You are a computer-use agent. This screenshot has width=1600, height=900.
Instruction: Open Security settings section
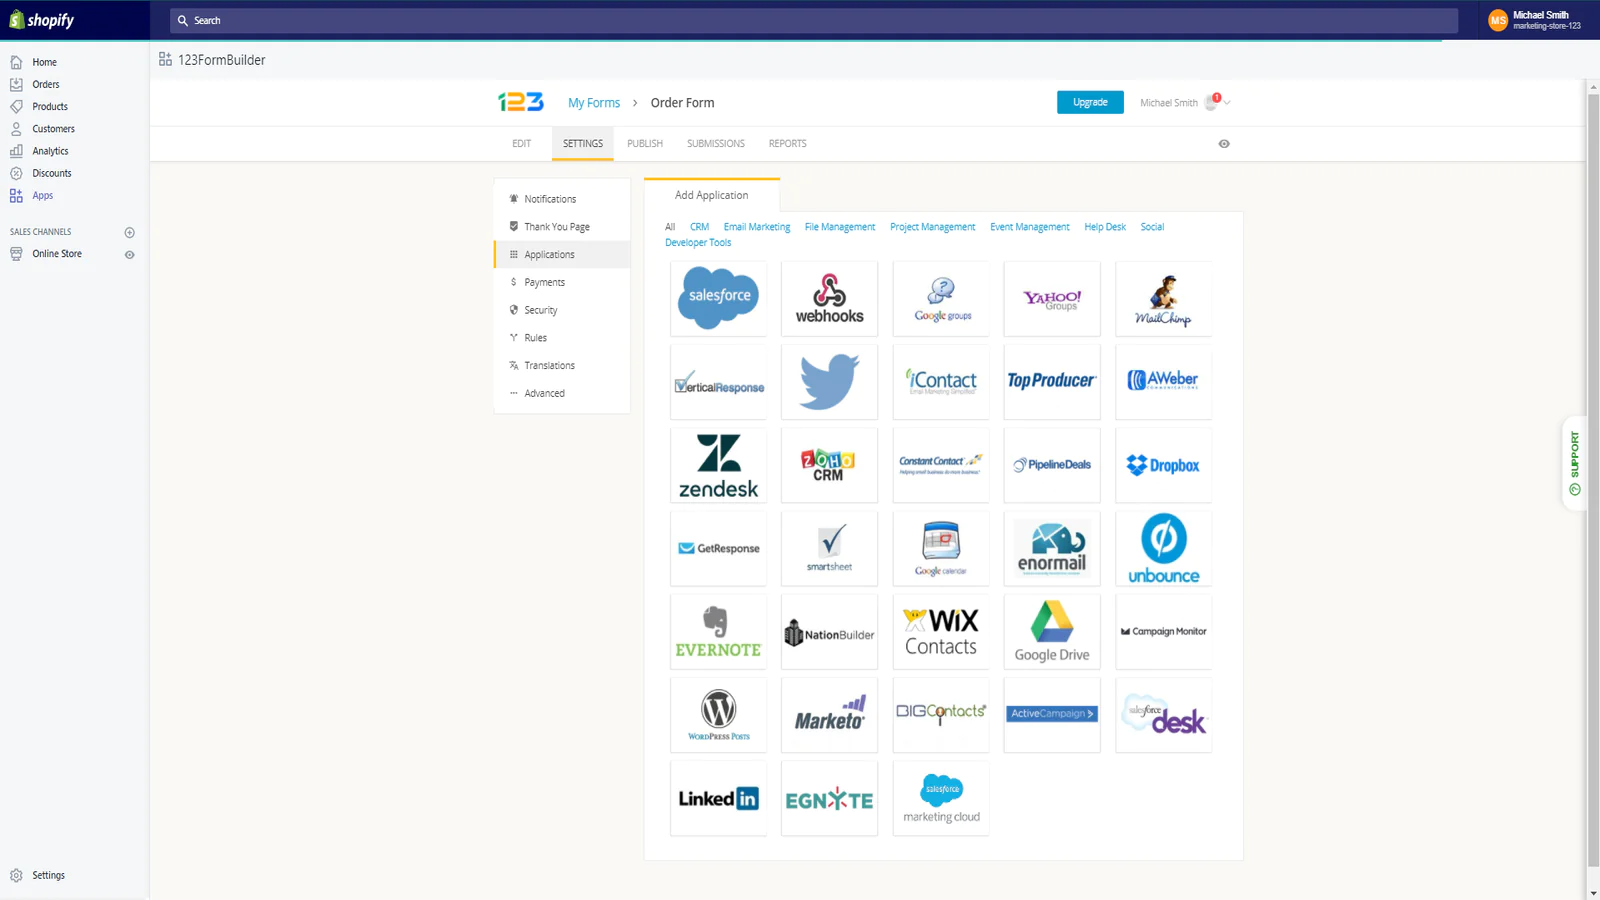tap(562, 310)
